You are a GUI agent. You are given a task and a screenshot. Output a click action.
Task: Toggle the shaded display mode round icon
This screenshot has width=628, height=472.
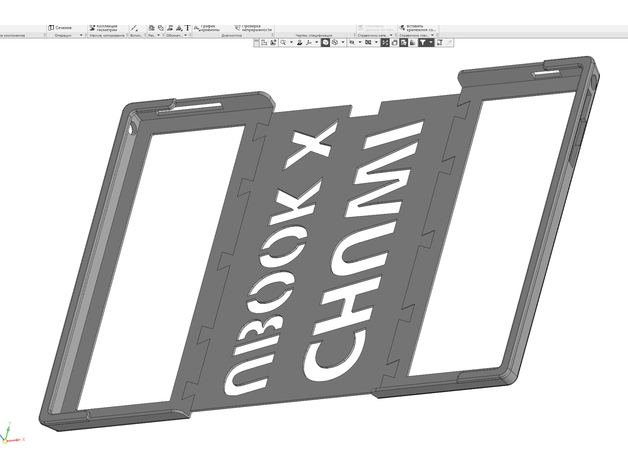[326, 44]
